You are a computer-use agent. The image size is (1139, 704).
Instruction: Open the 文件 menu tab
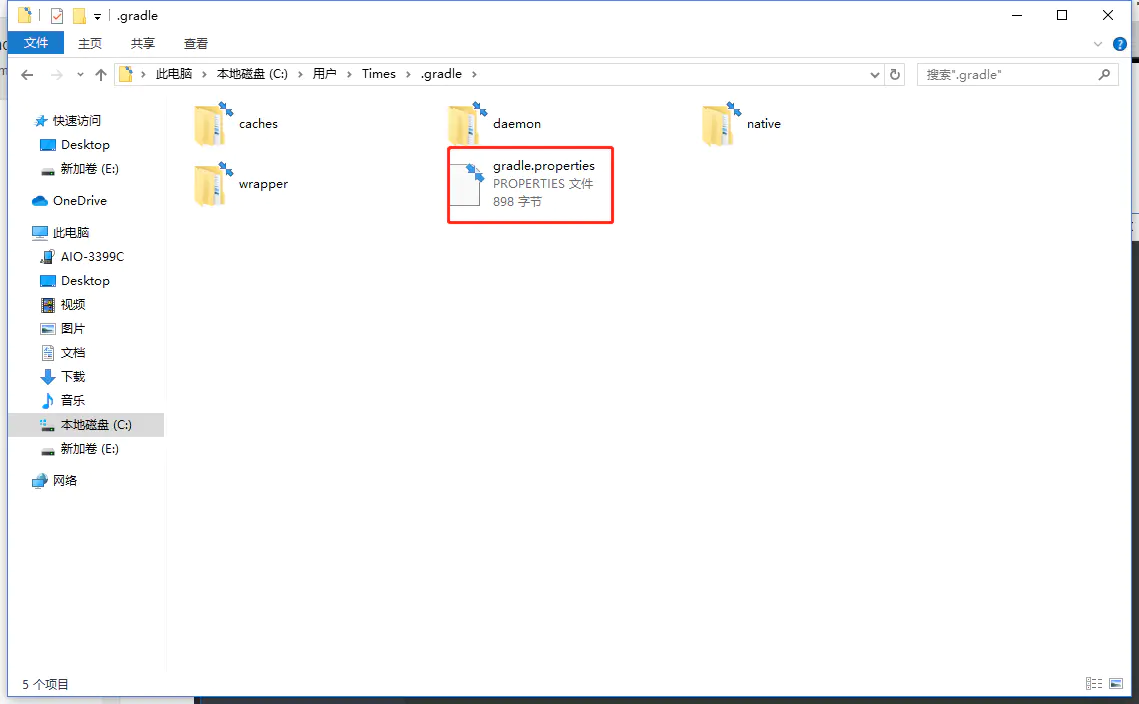point(36,43)
